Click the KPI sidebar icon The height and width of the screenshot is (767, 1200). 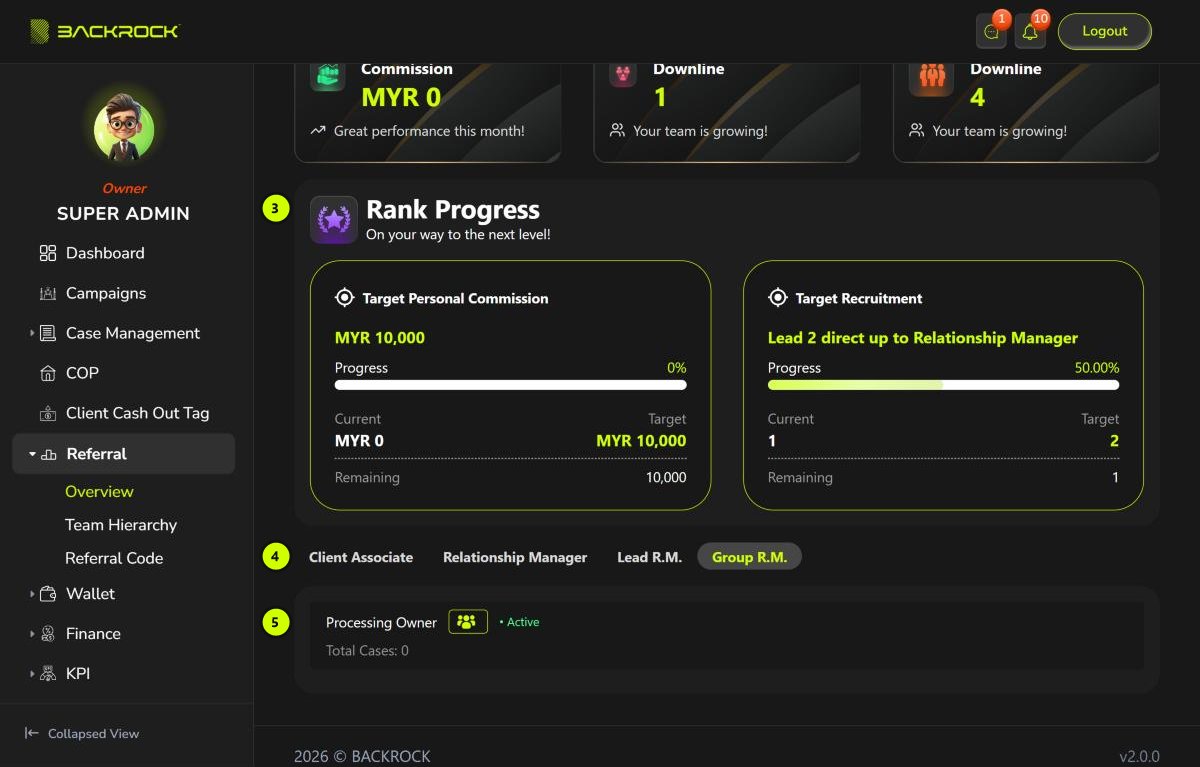48,674
